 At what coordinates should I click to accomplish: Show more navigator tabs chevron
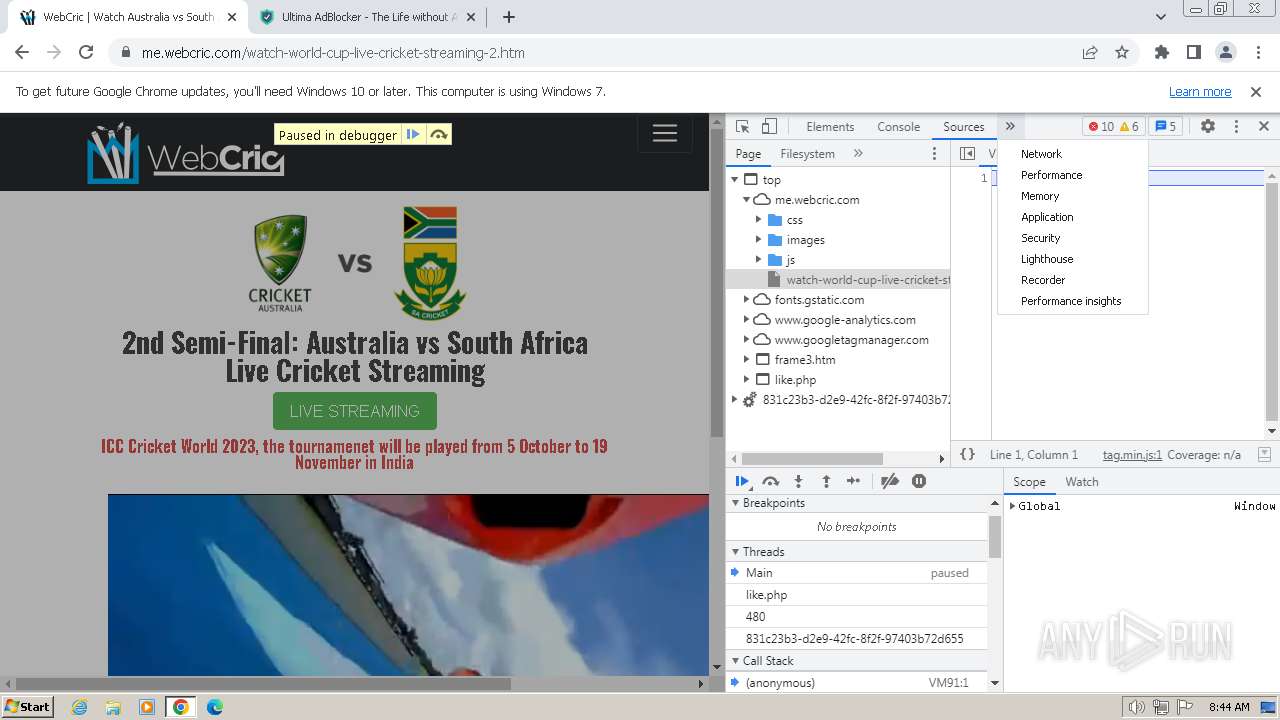point(858,153)
